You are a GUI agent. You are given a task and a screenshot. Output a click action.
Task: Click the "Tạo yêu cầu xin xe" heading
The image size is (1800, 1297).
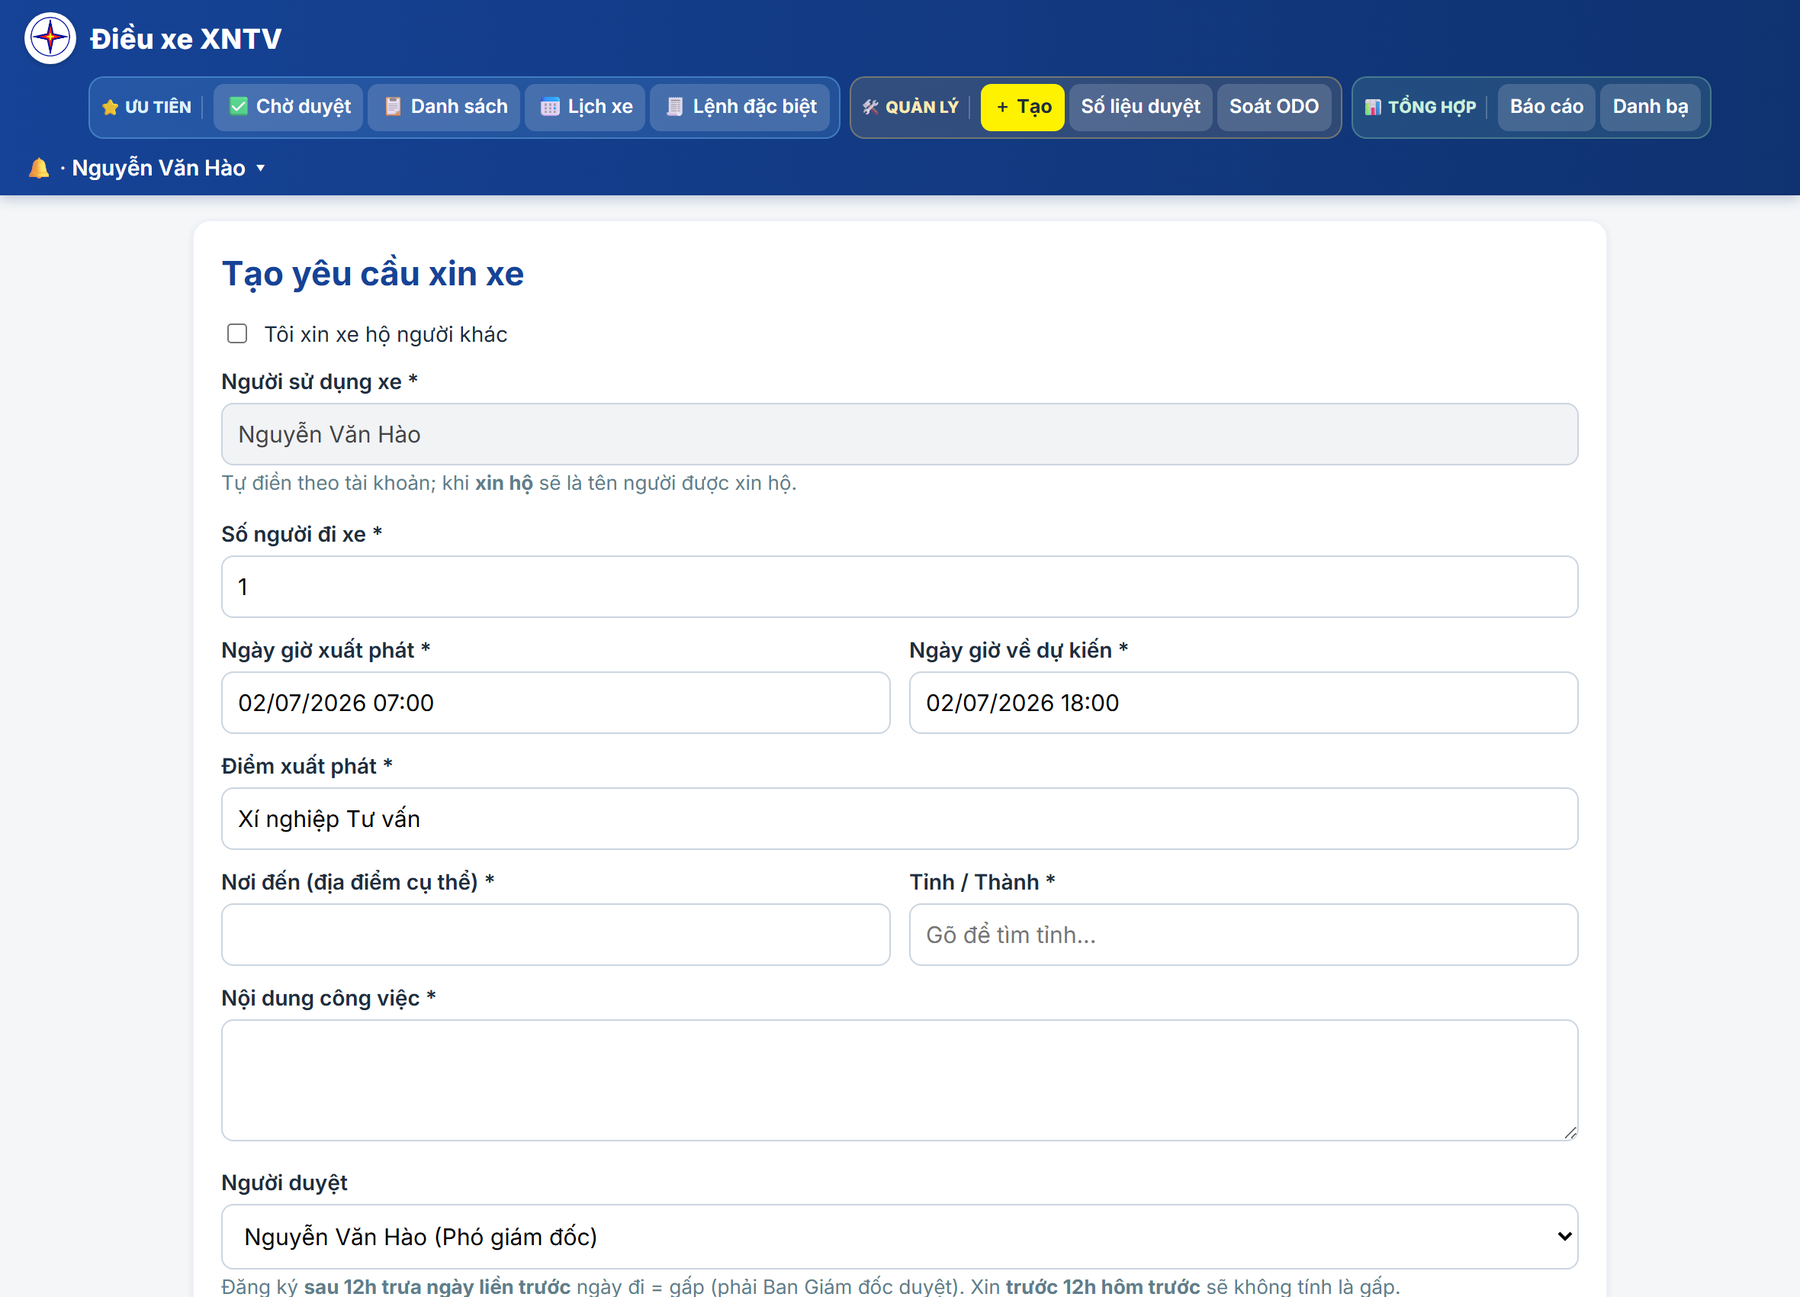pos(373,274)
